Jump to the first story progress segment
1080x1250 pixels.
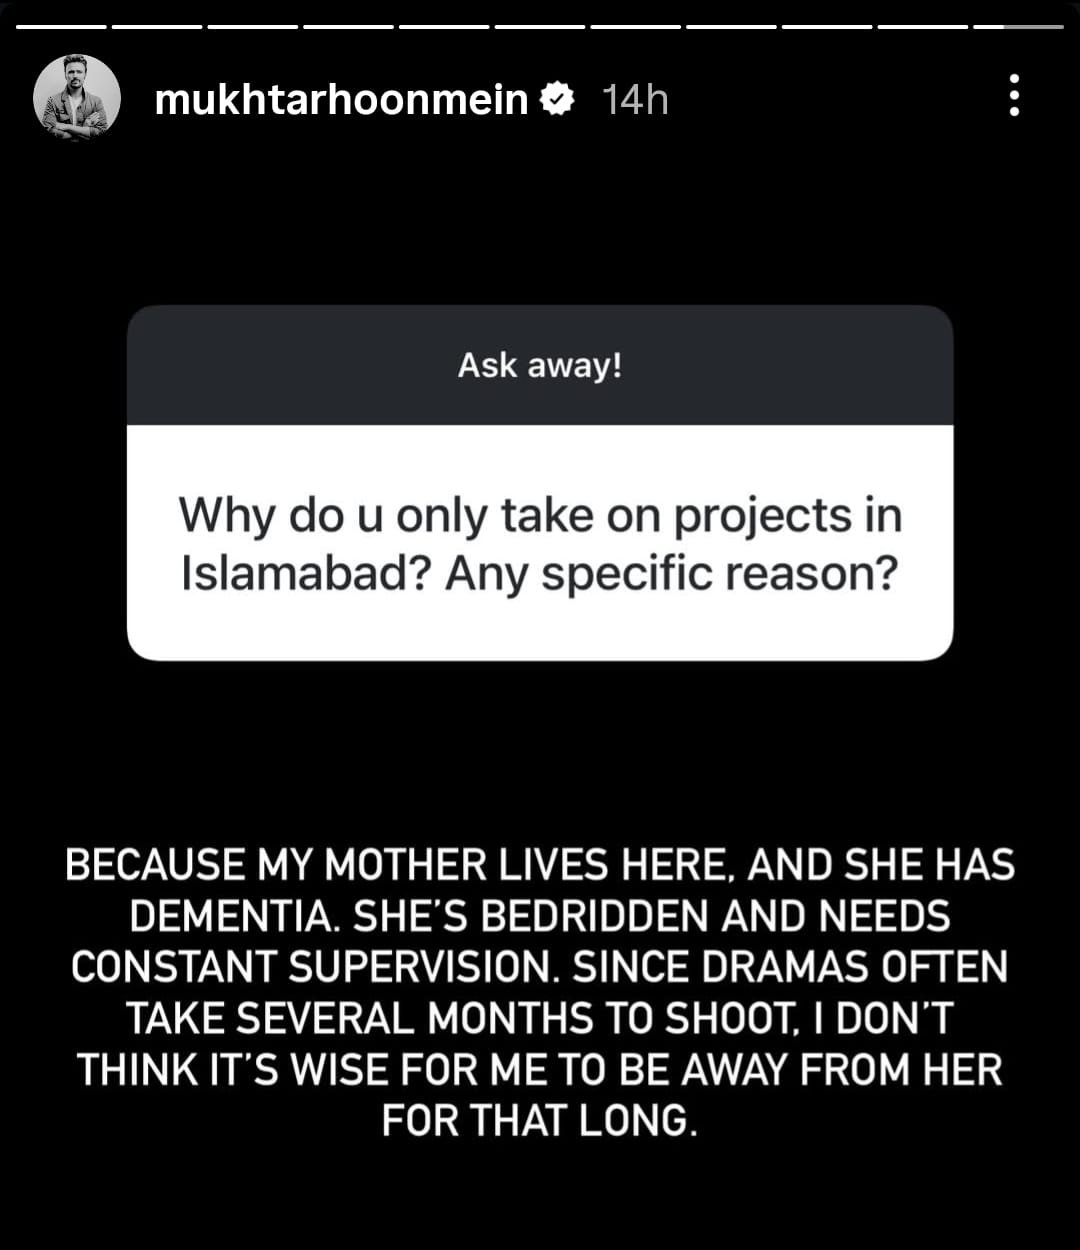(x=62, y=26)
